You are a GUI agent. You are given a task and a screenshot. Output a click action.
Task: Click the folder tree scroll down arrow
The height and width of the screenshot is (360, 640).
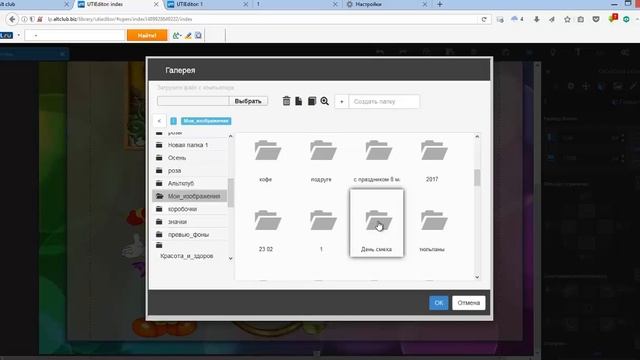pos(231,258)
